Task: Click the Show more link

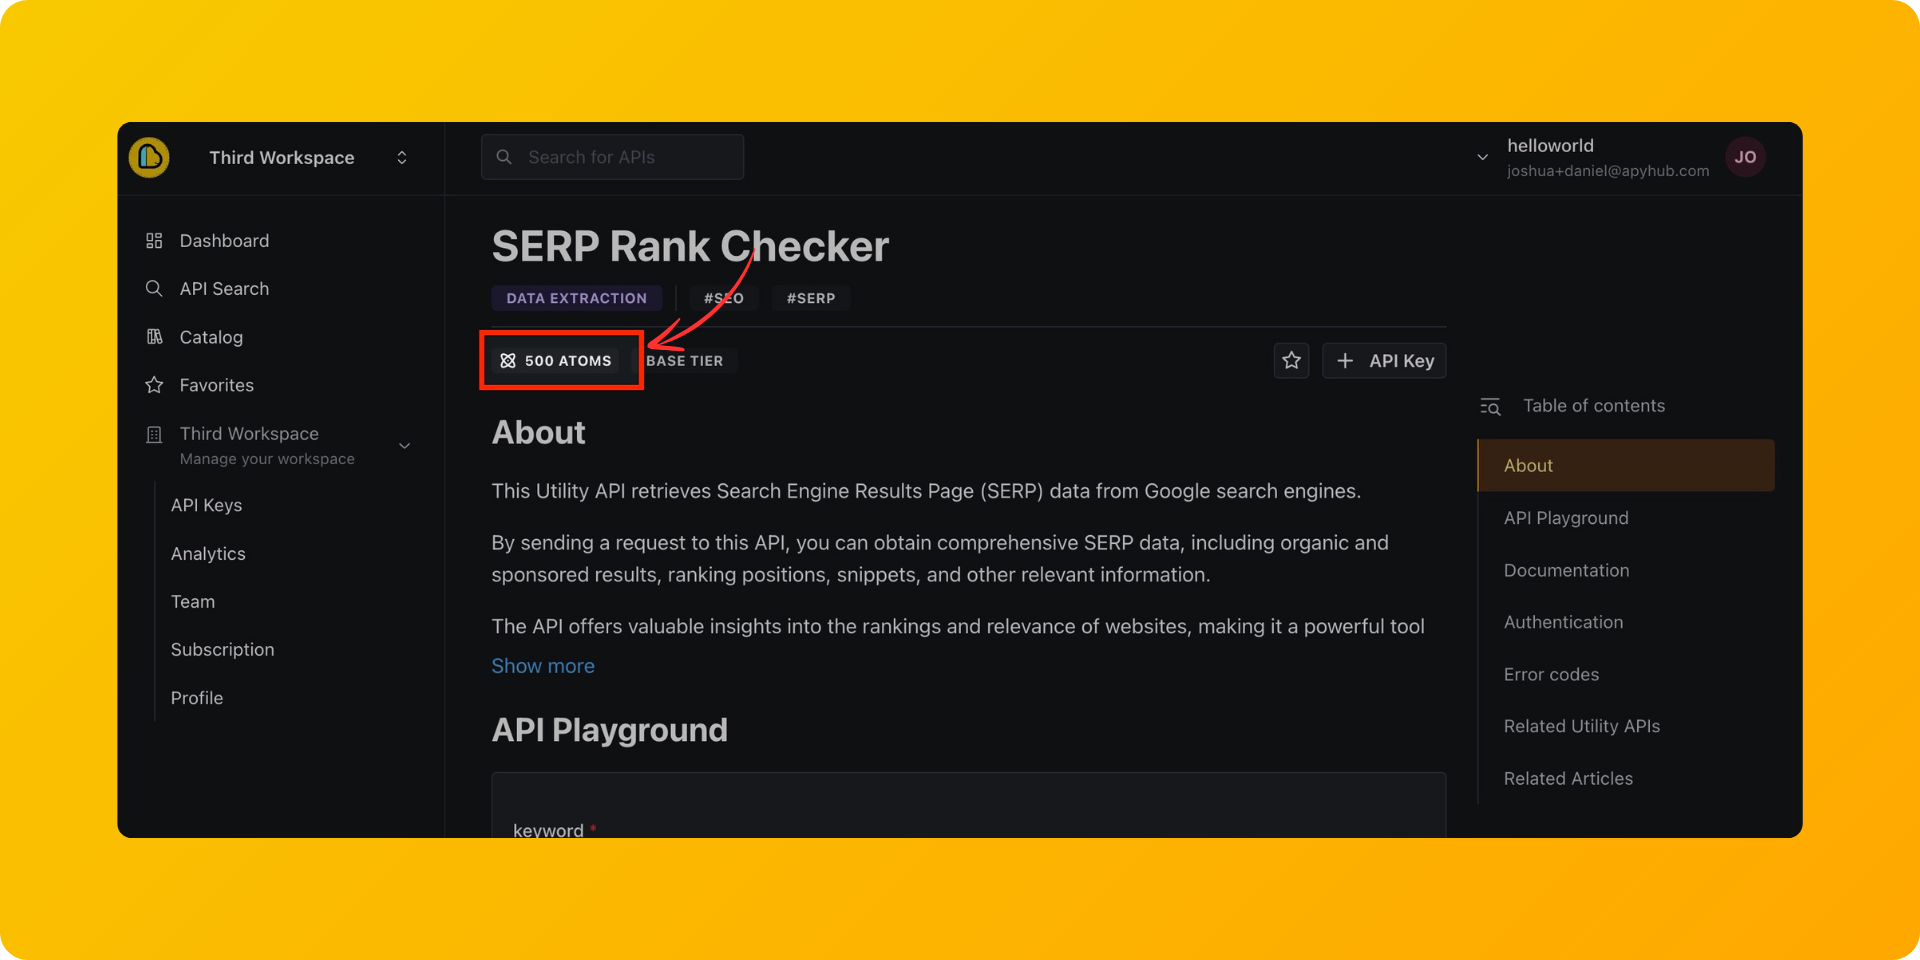Action: click(x=543, y=666)
